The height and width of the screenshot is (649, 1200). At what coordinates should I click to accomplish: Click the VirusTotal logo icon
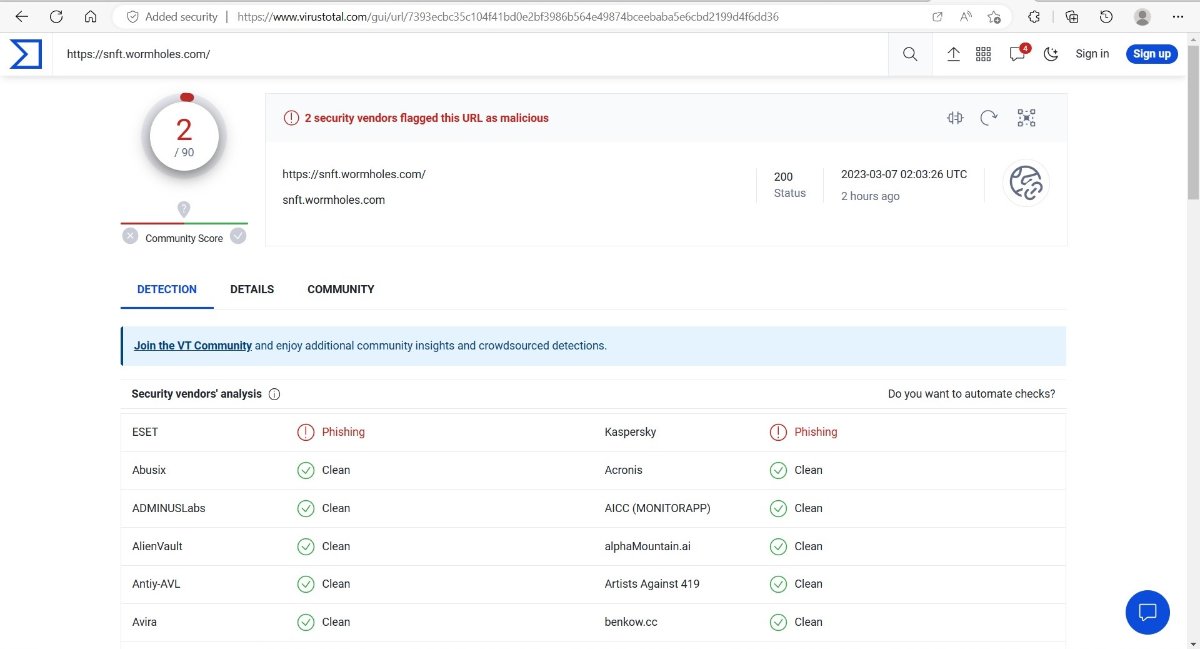point(26,54)
